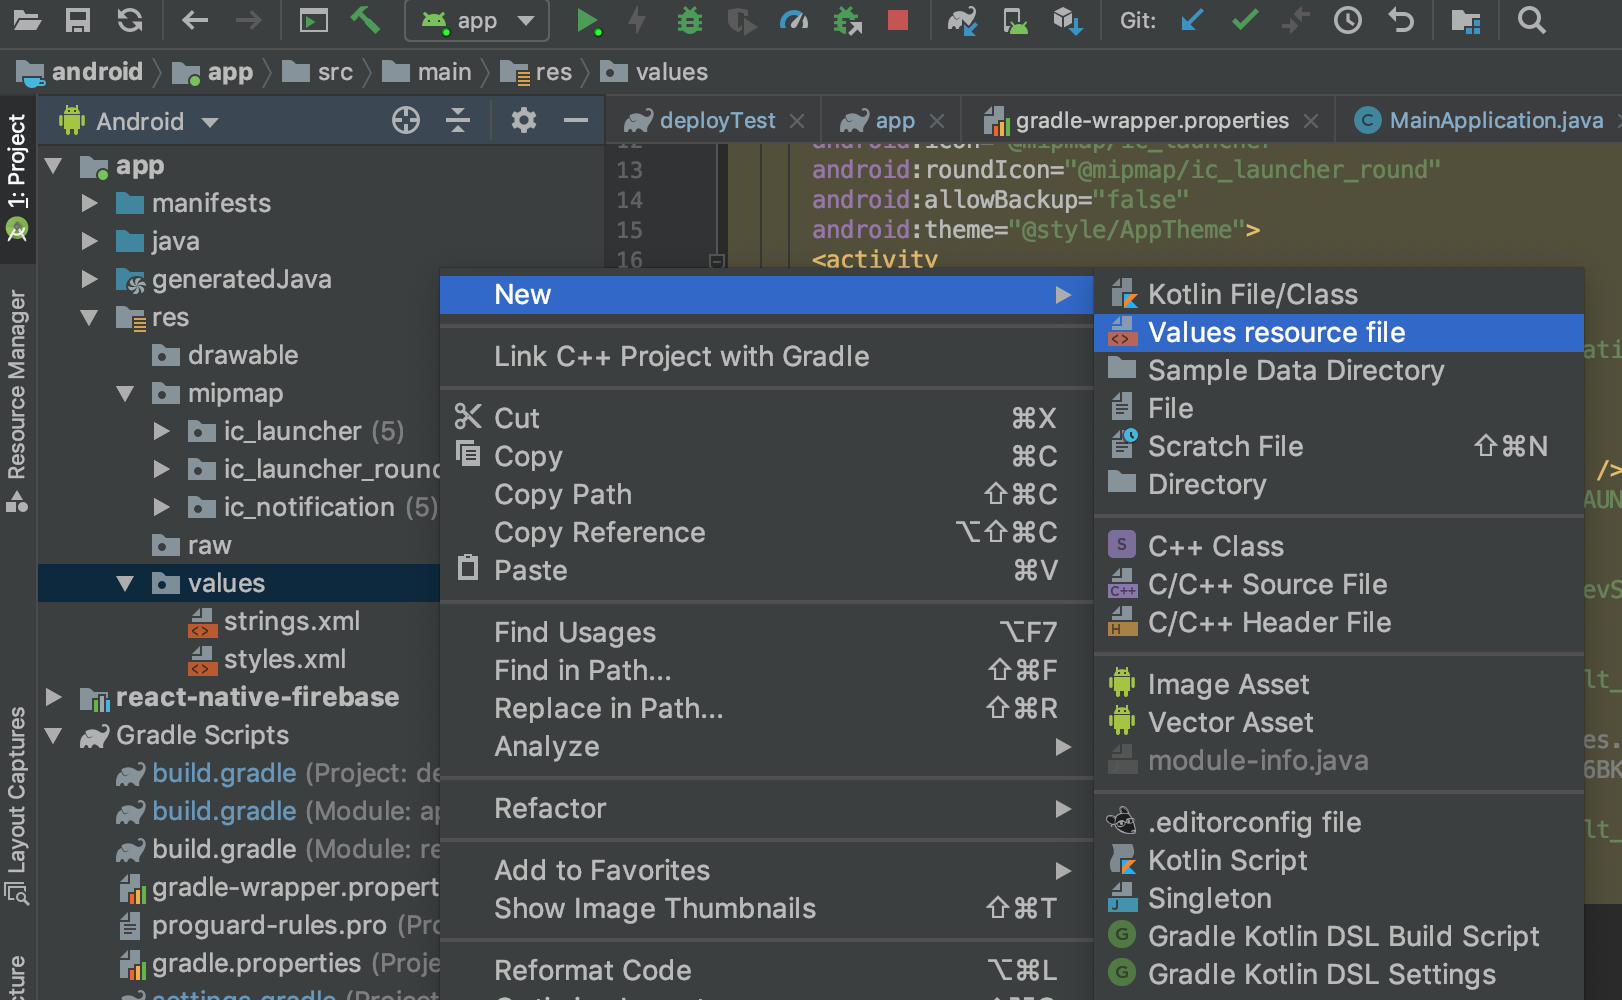
Task: Click Copy Path in context menu
Action: pos(766,495)
